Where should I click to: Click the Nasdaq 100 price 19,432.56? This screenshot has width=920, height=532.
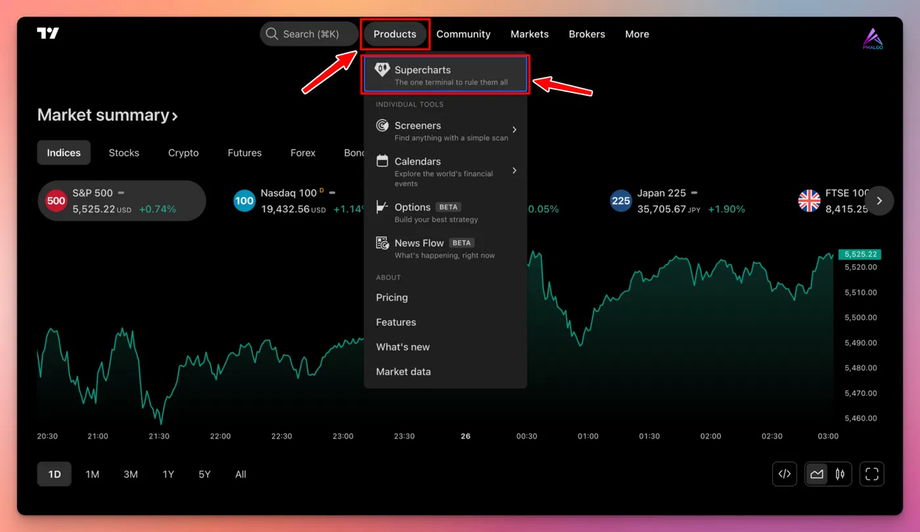[285, 209]
